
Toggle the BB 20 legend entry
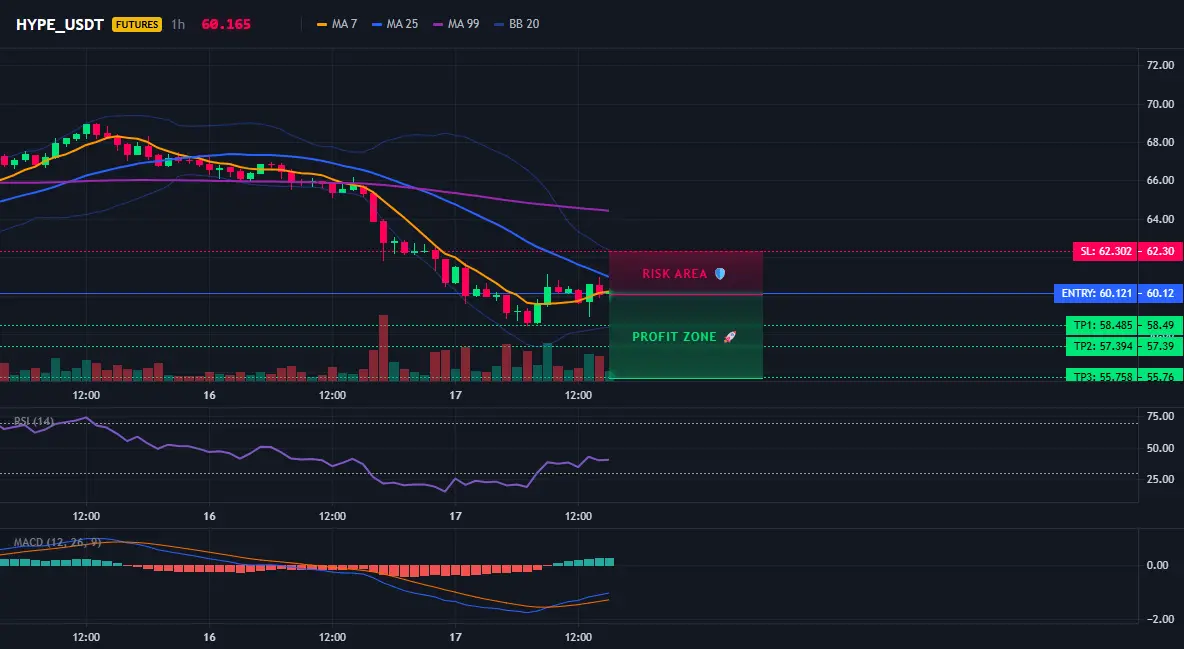point(516,24)
